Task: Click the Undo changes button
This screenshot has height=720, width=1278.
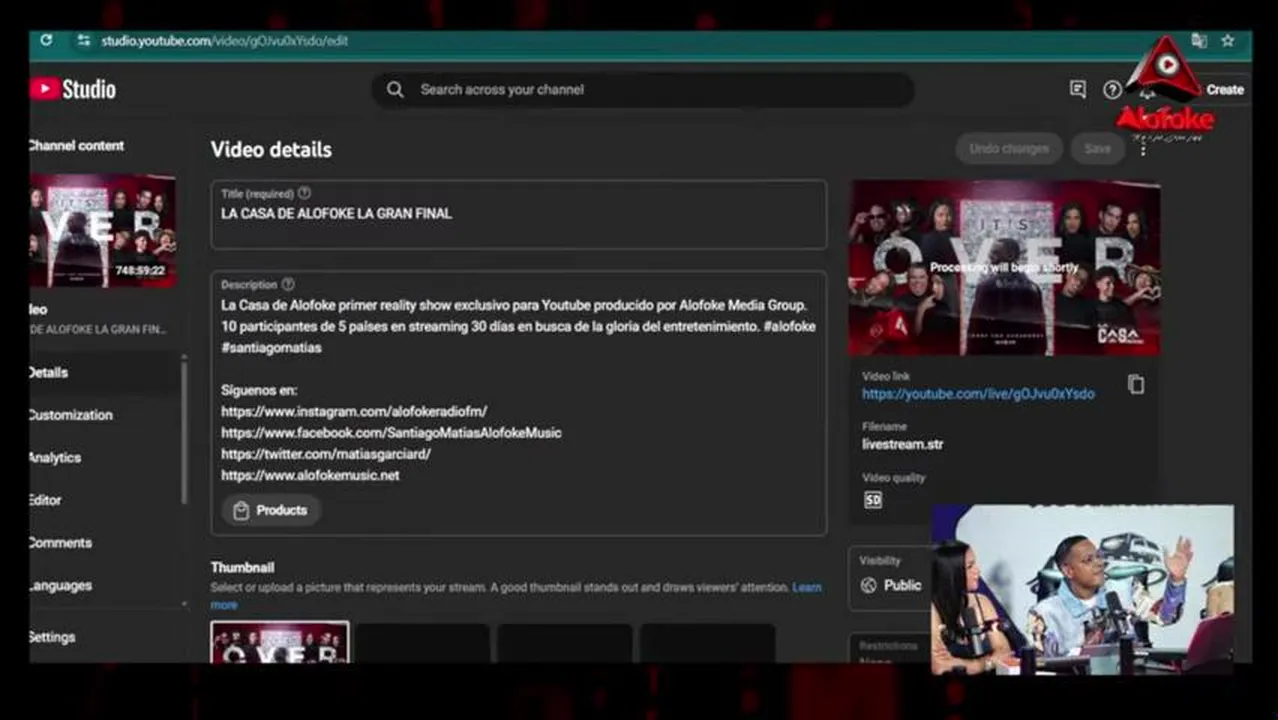Action: [1009, 149]
